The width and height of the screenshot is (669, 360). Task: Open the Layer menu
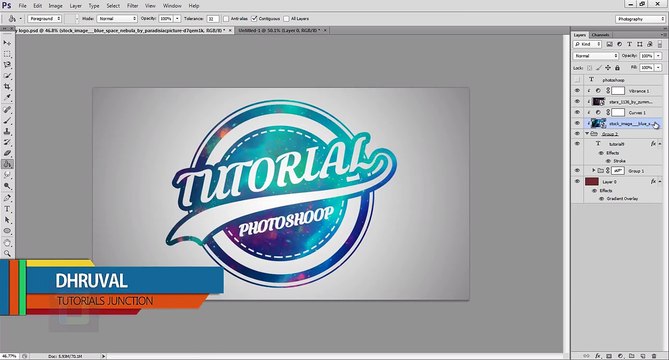click(76, 6)
